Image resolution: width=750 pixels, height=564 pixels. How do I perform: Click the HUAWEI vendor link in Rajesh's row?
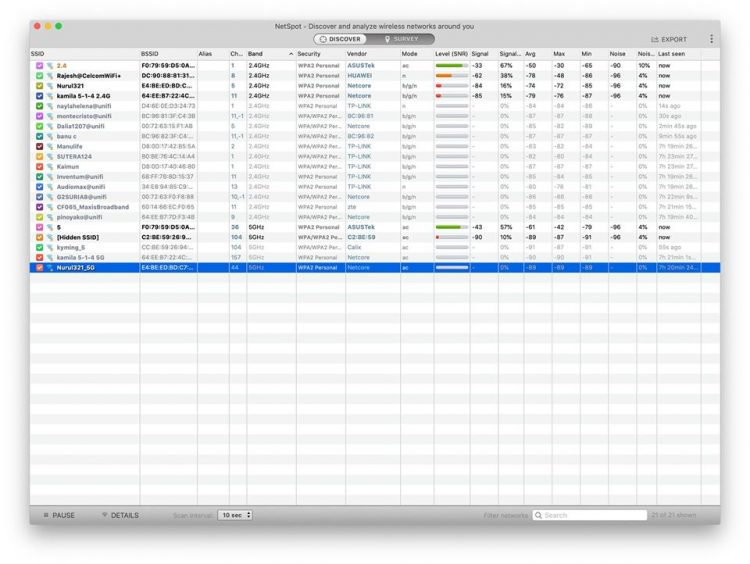360,75
